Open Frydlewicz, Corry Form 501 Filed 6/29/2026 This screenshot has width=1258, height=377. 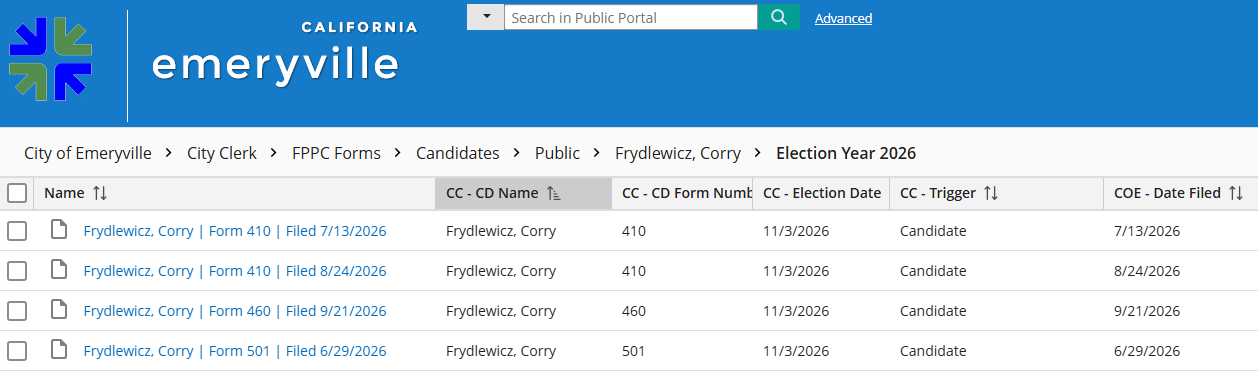pos(235,351)
